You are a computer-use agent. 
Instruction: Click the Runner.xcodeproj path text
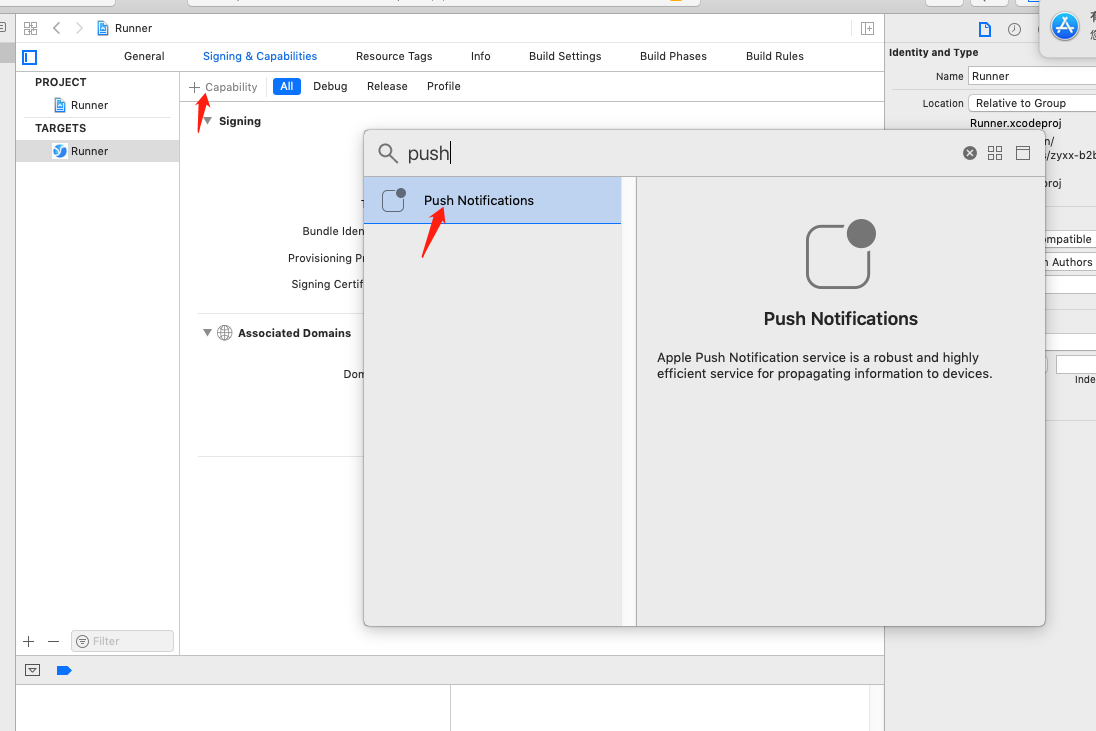tap(1016, 123)
